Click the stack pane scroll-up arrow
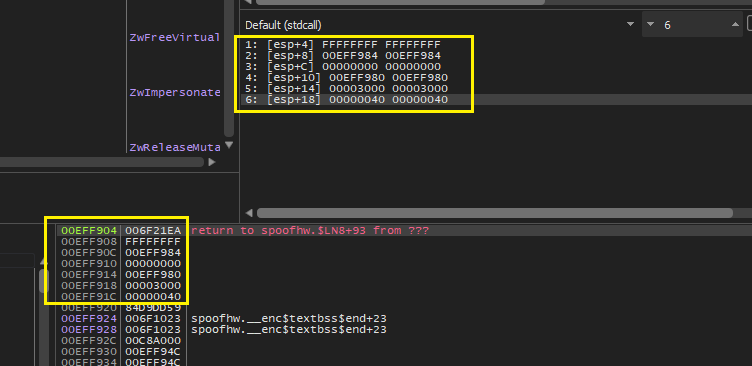The width and height of the screenshot is (752, 366). tap(44, 263)
